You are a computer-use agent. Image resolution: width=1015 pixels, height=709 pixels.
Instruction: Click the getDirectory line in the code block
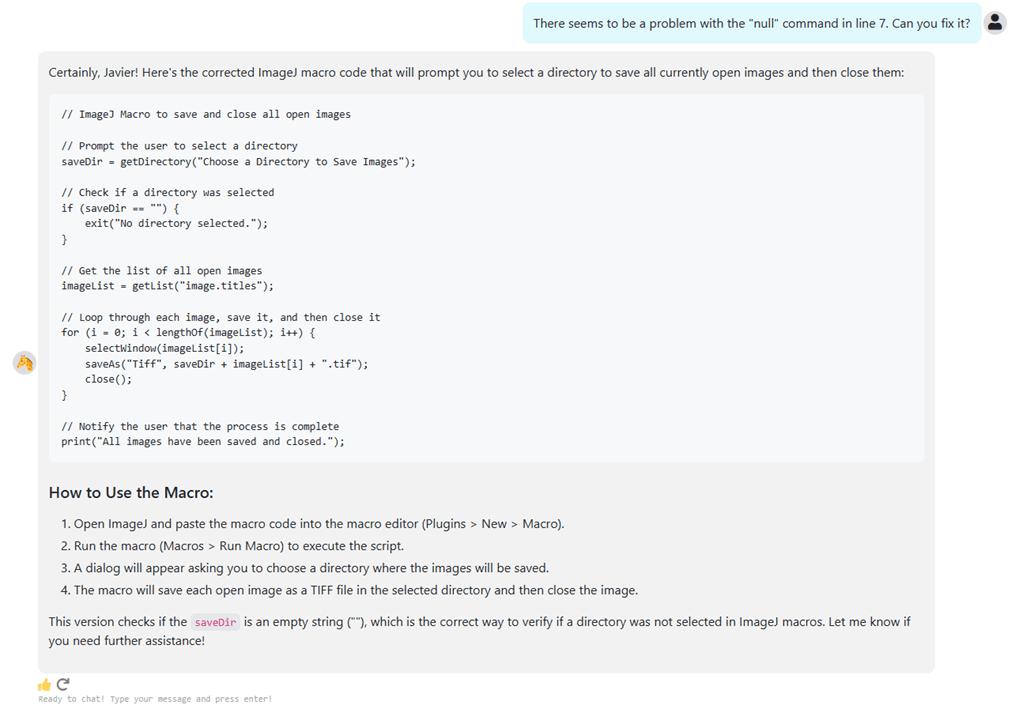(x=238, y=161)
